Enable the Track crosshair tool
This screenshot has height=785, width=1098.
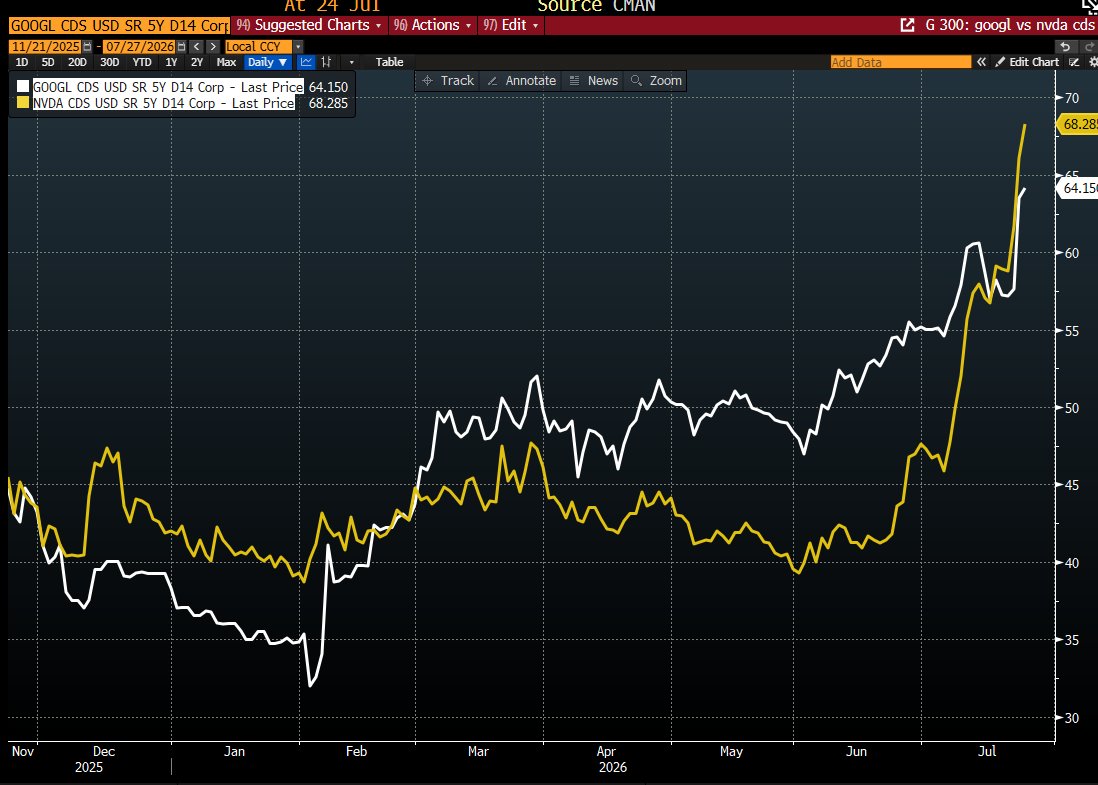tap(448, 81)
